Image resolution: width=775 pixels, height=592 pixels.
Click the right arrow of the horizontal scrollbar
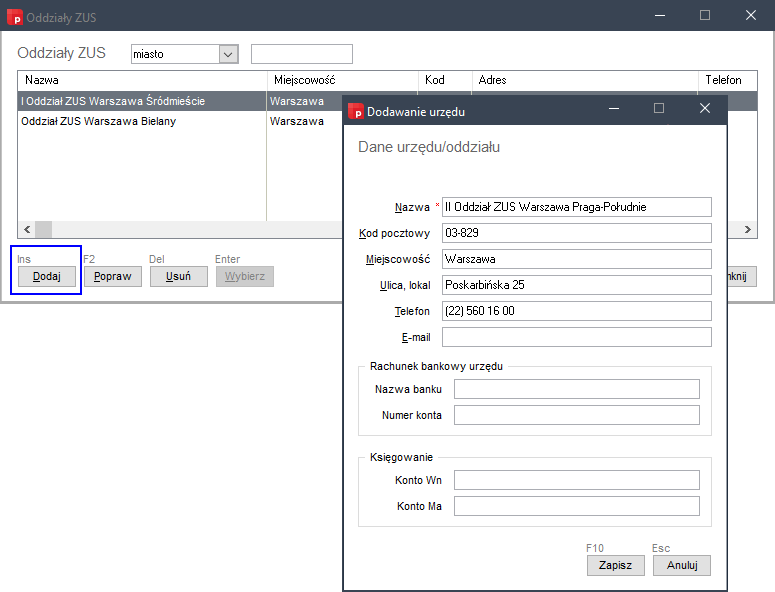pos(748,229)
